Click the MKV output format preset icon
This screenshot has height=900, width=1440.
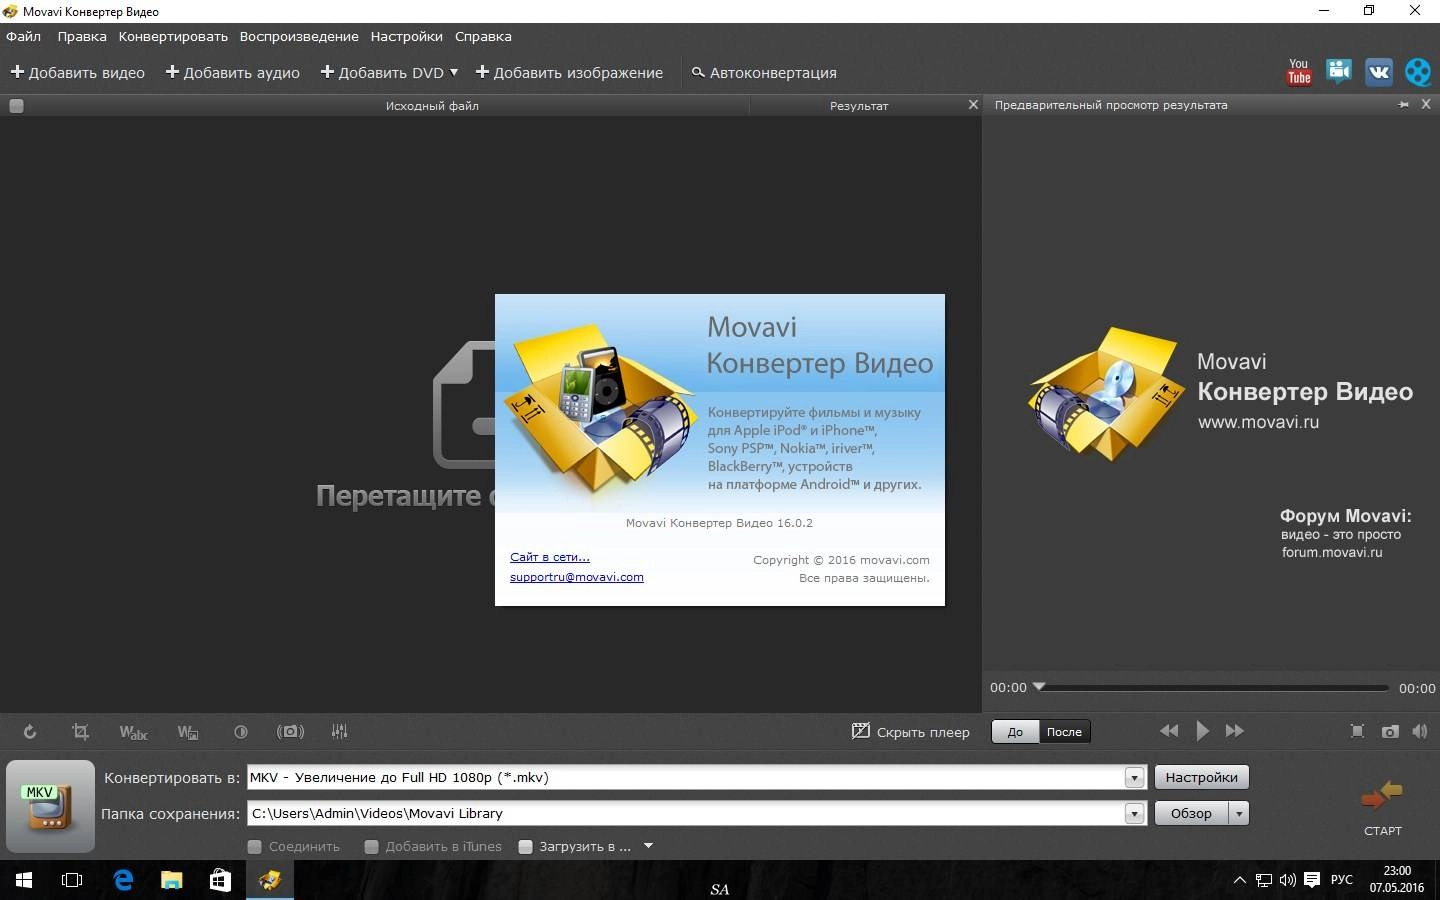50,806
